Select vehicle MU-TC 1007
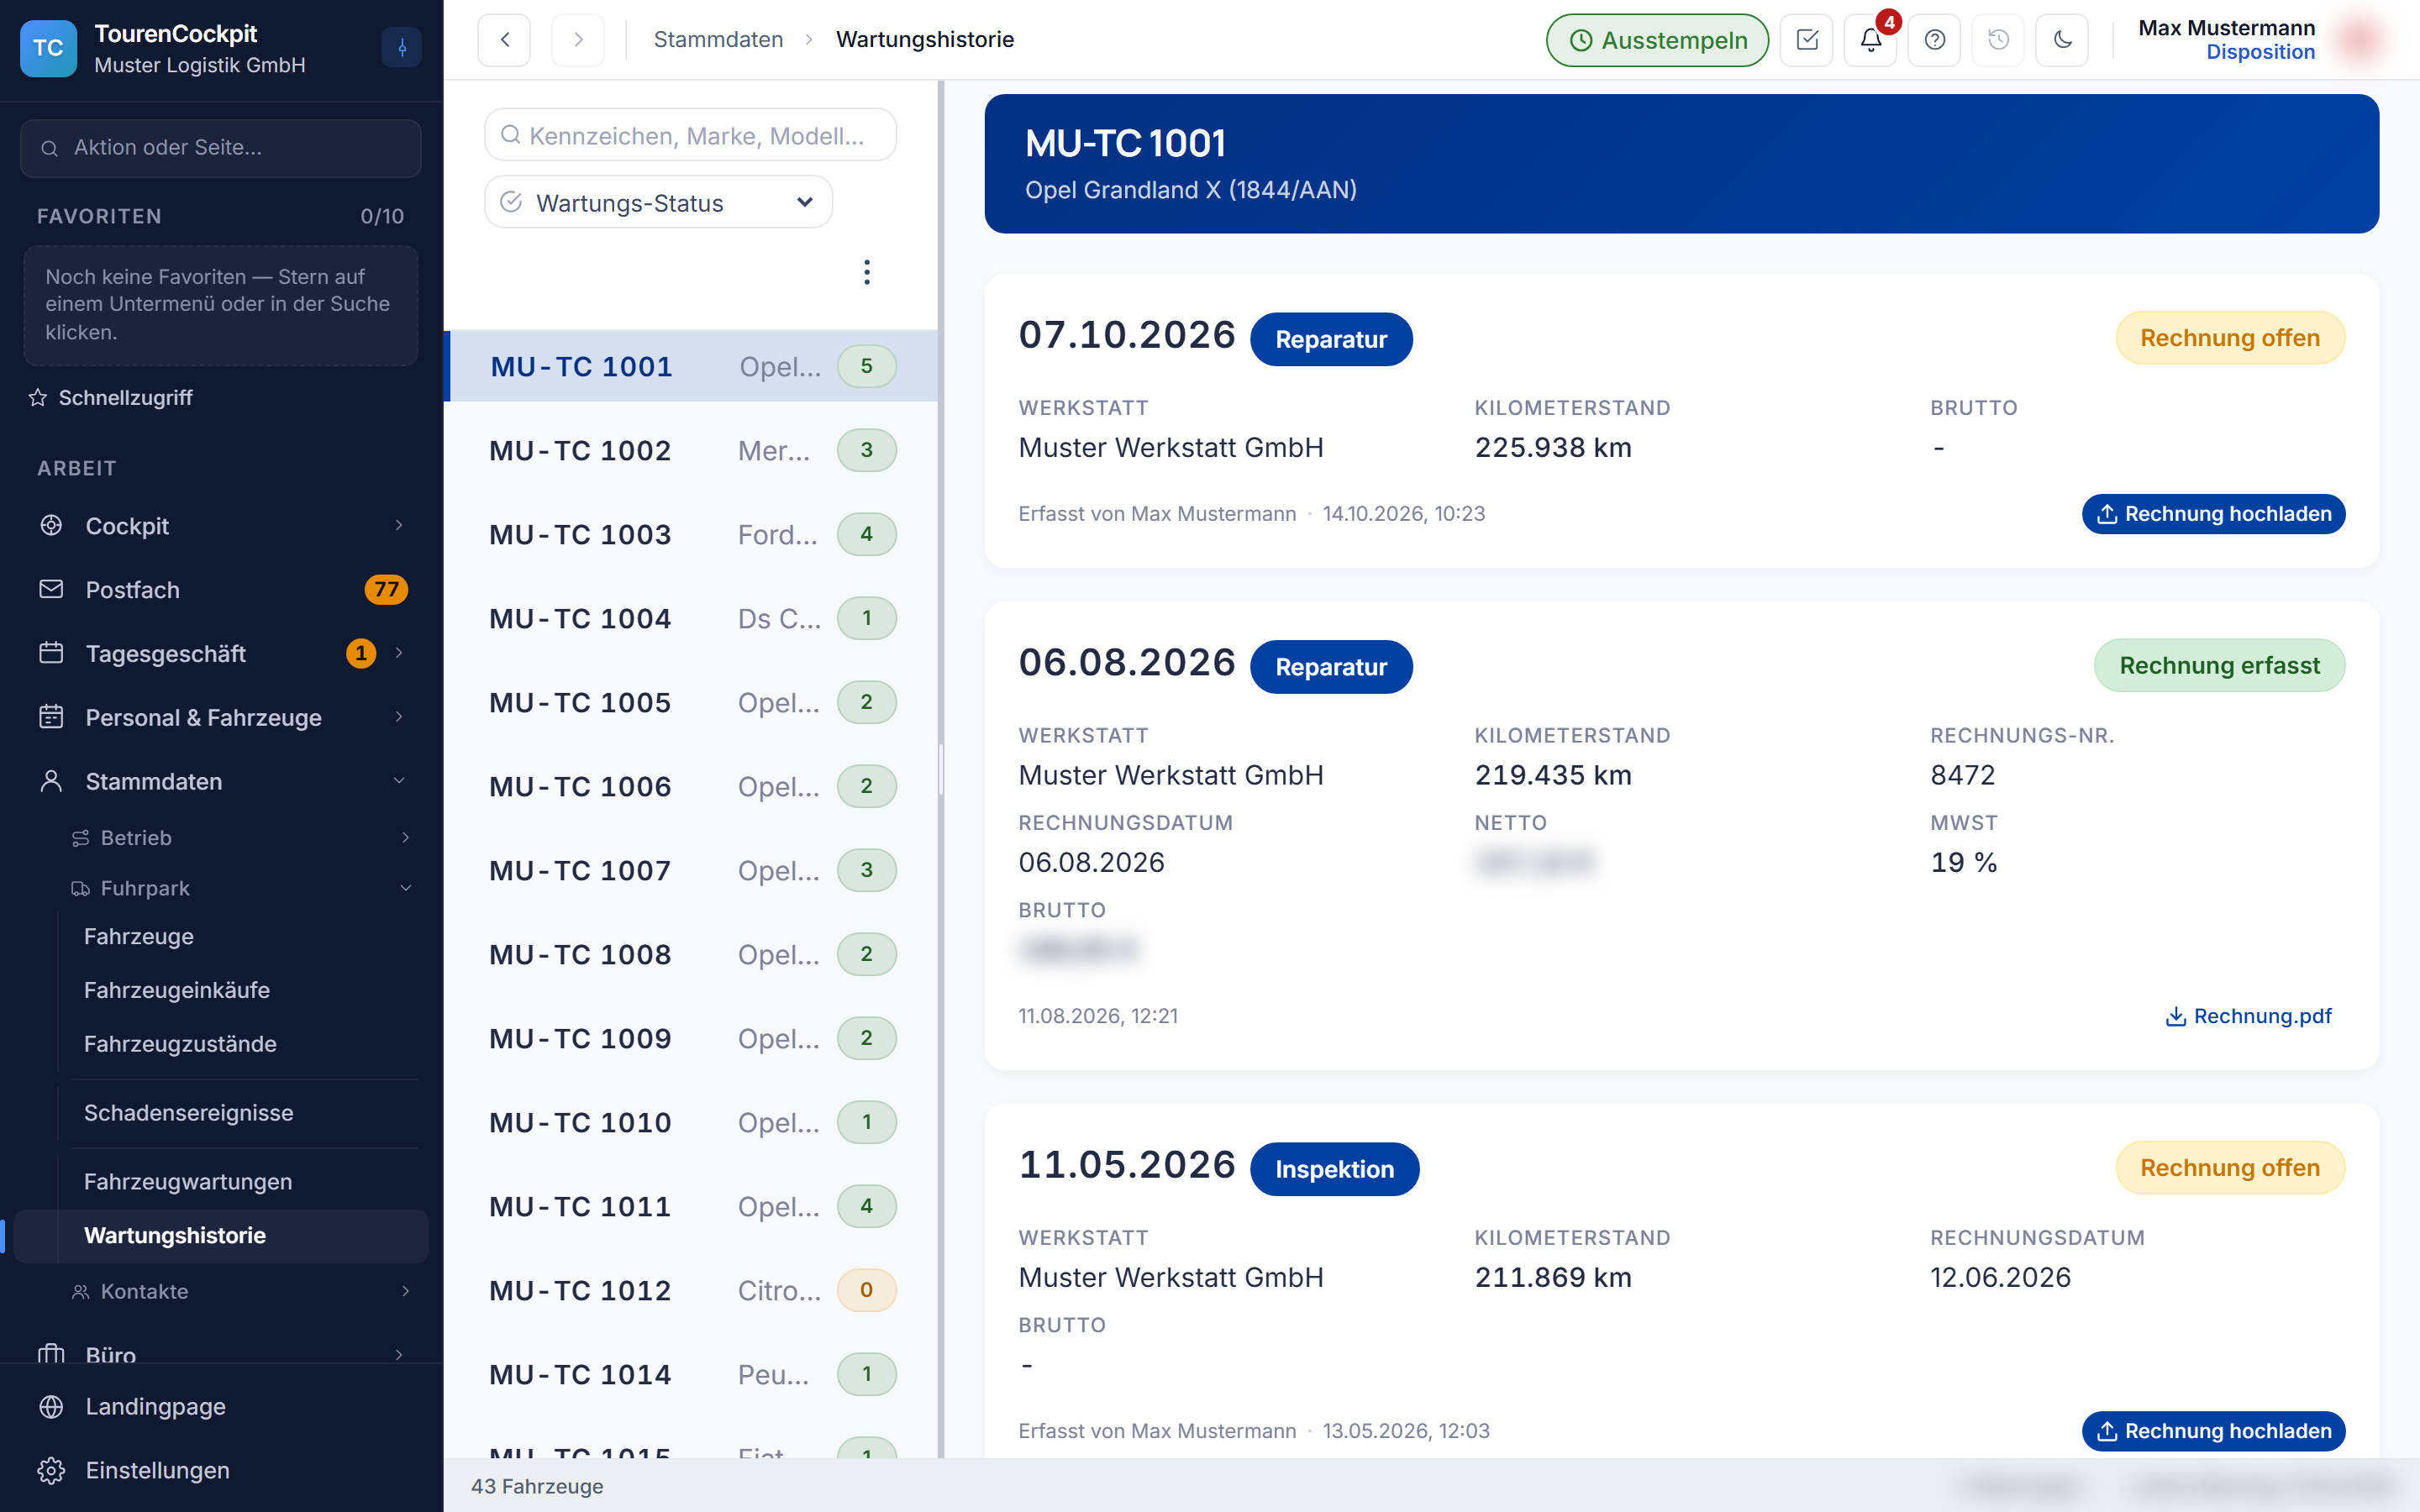Viewport: 2420px width, 1512px height. [691, 871]
